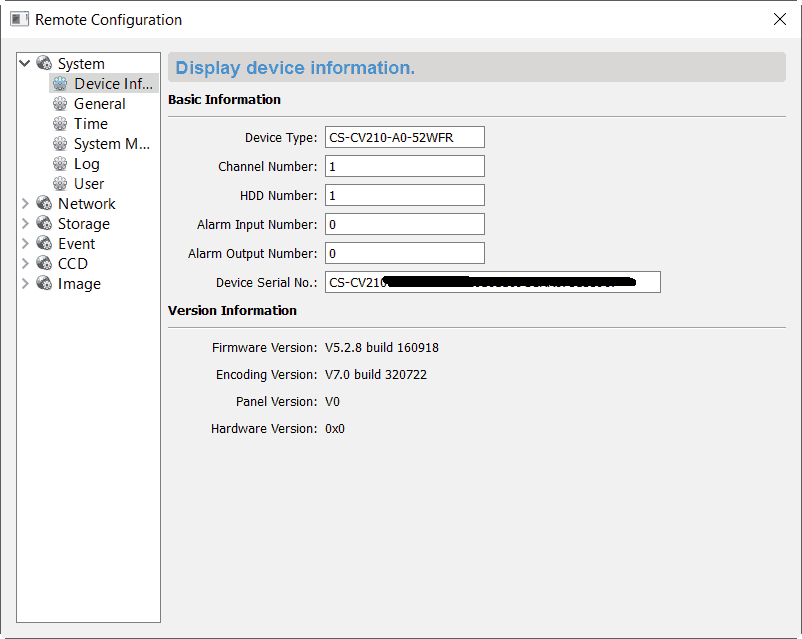This screenshot has width=802, height=639.
Task: Open the System Maintenance tree item
Action: pos(111,144)
